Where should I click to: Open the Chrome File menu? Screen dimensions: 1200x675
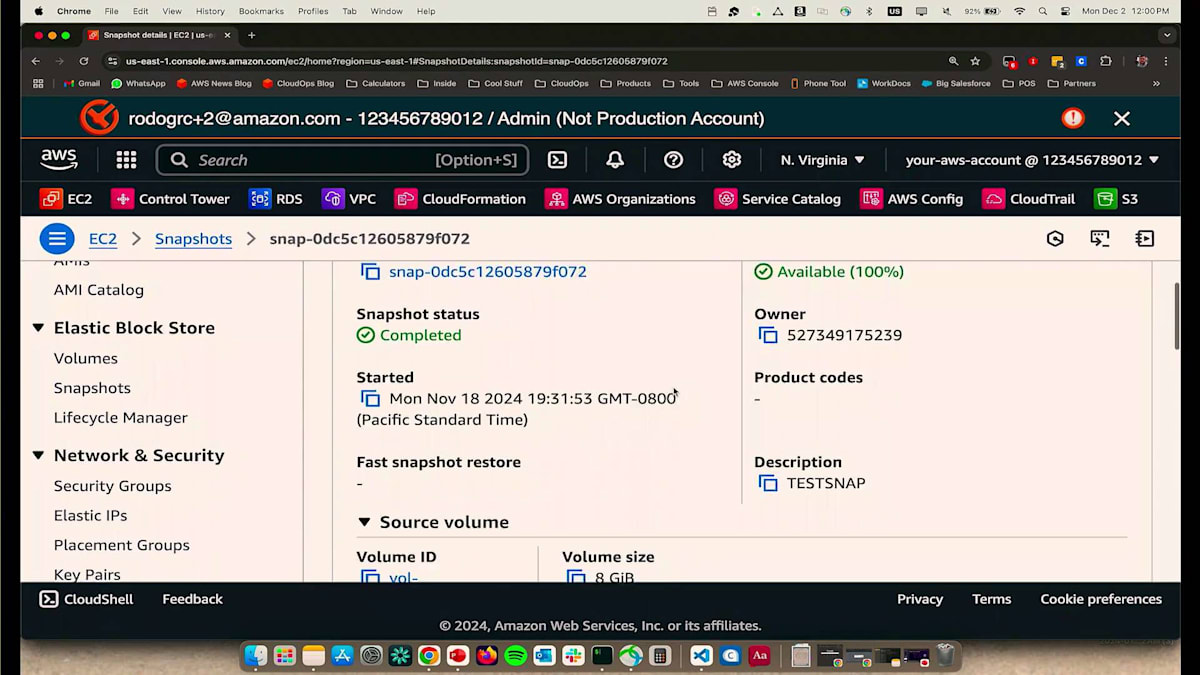coord(111,11)
